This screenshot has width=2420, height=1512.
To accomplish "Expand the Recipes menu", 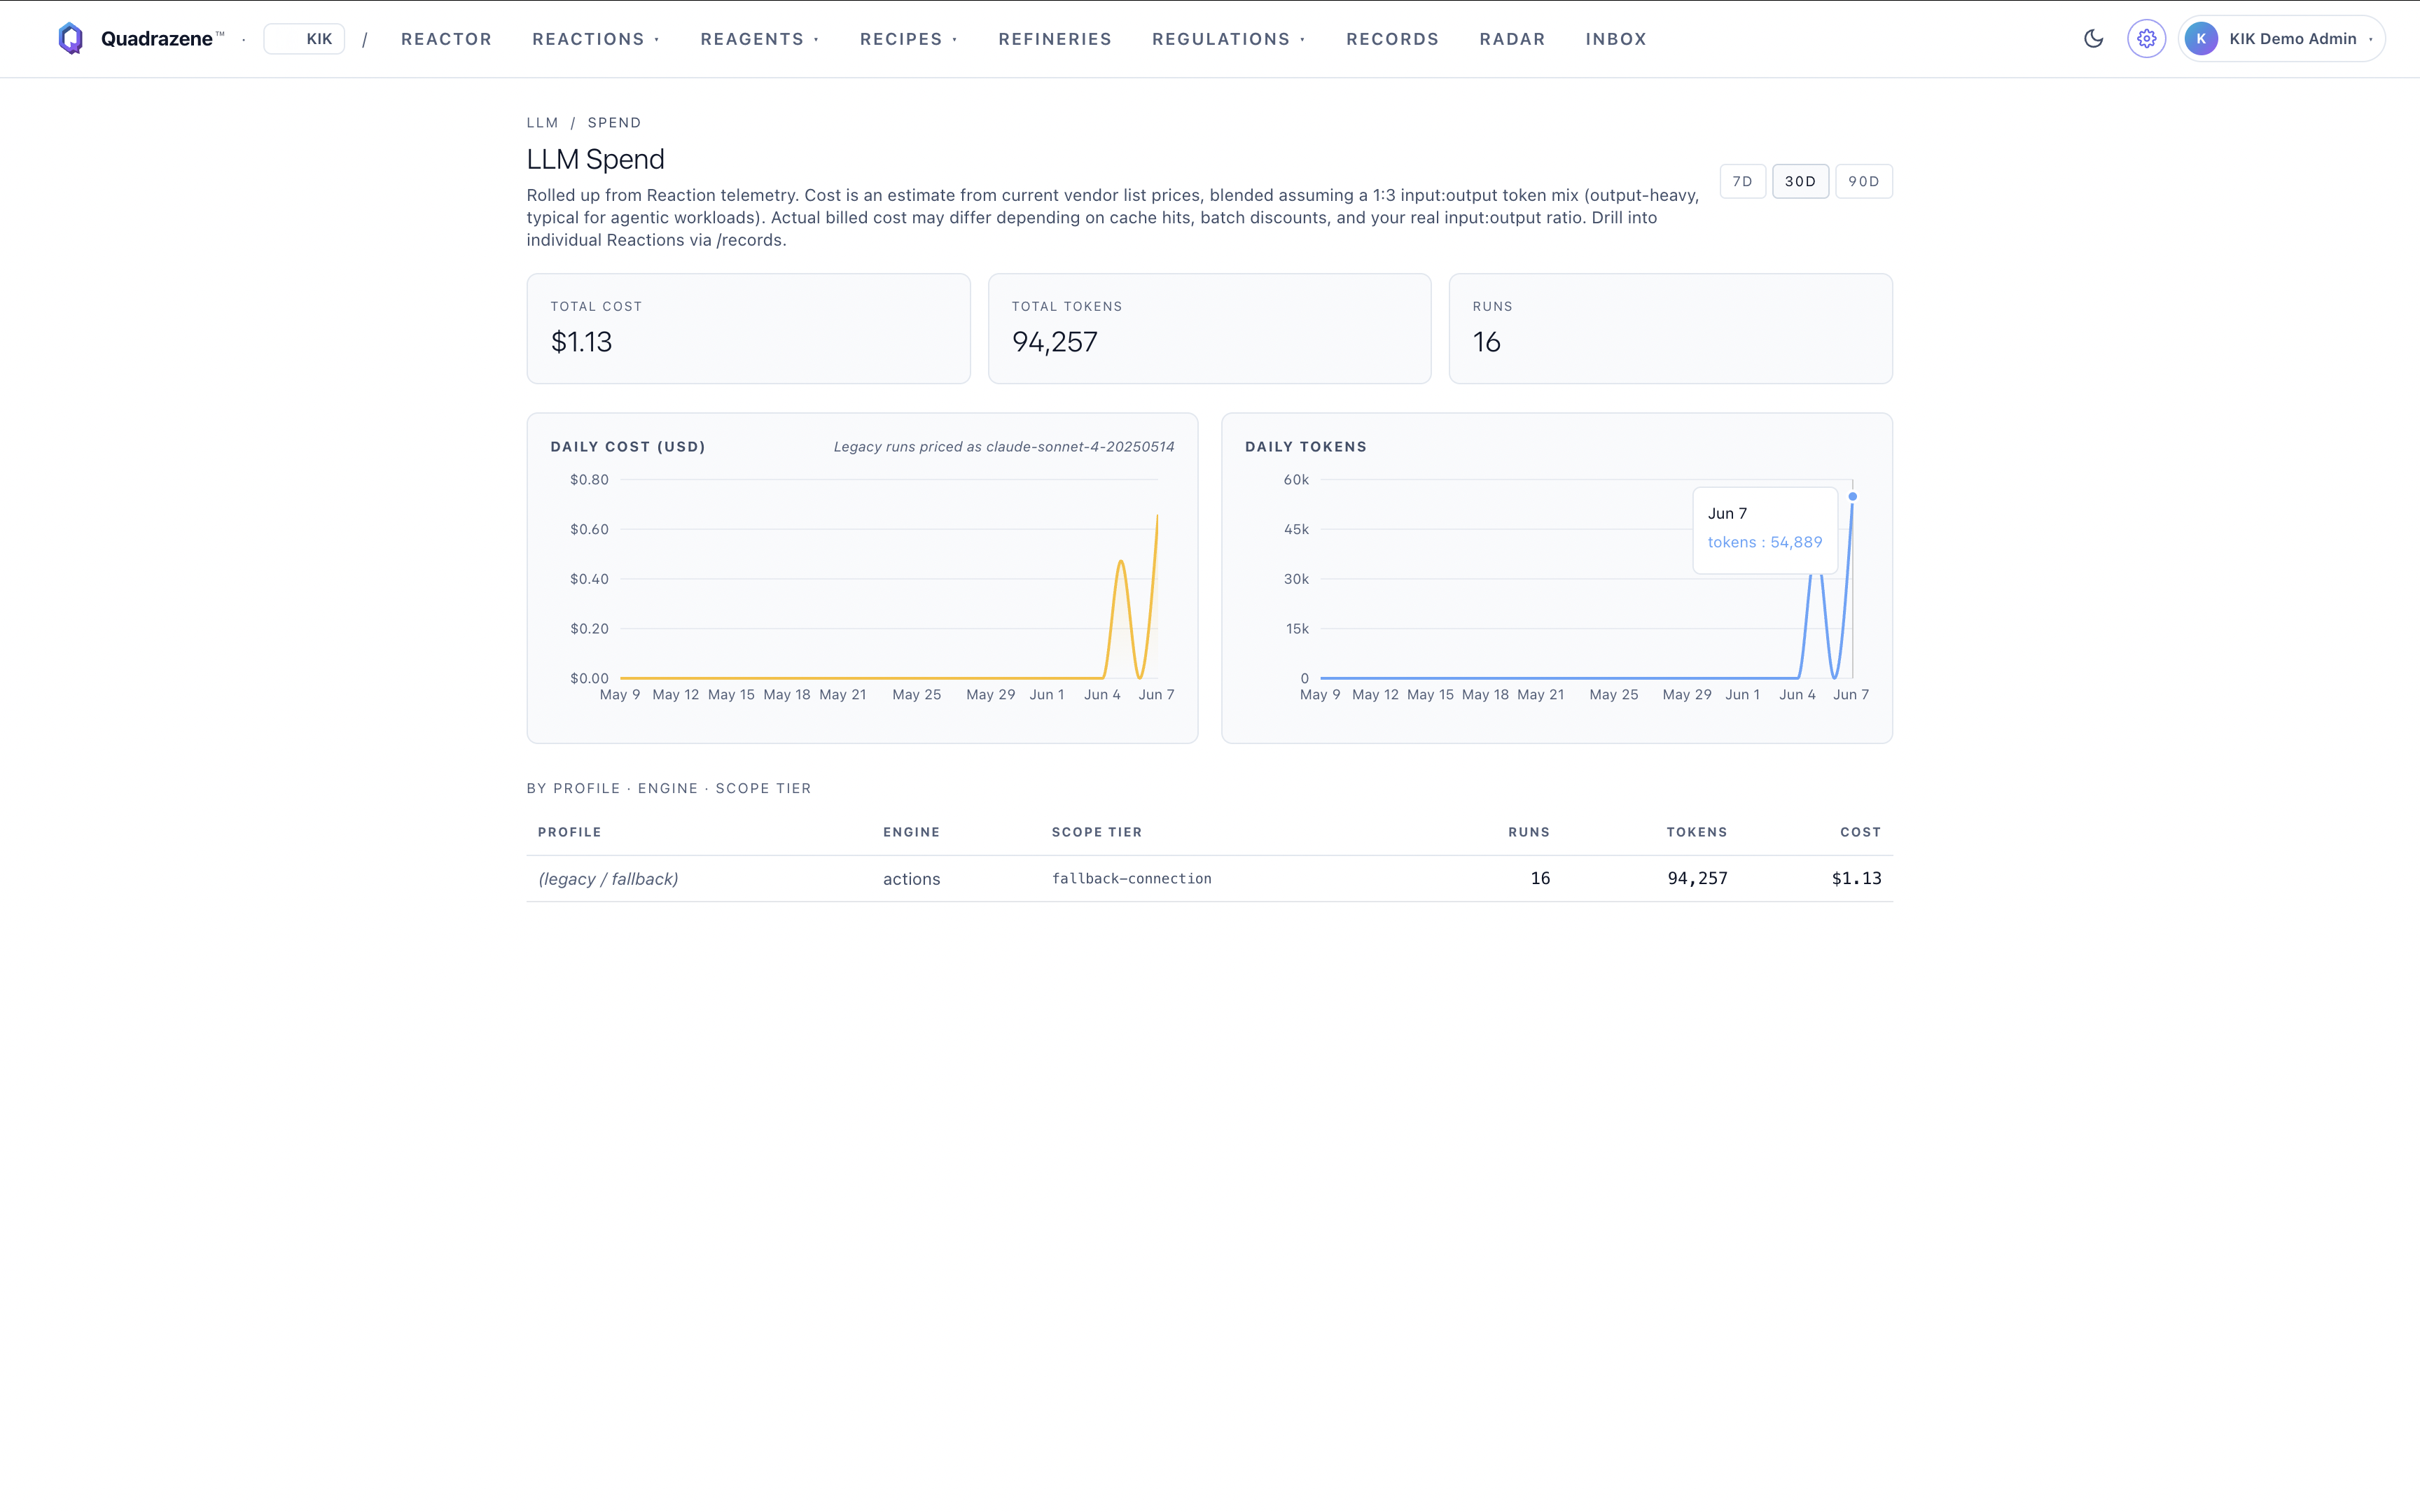I will pyautogui.click(x=909, y=39).
